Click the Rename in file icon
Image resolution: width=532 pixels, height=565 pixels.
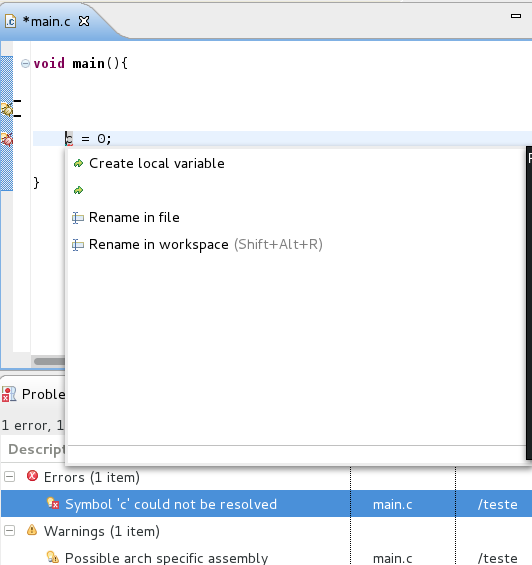click(x=78, y=218)
